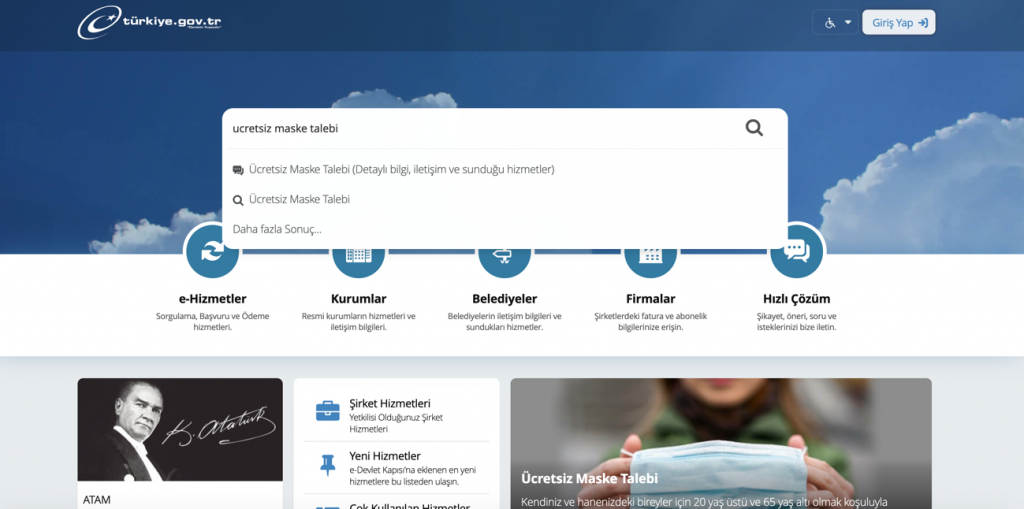The width and height of the screenshot is (1024, 509).
Task: Click Daha fazla Sonuç link
Action: (x=277, y=229)
